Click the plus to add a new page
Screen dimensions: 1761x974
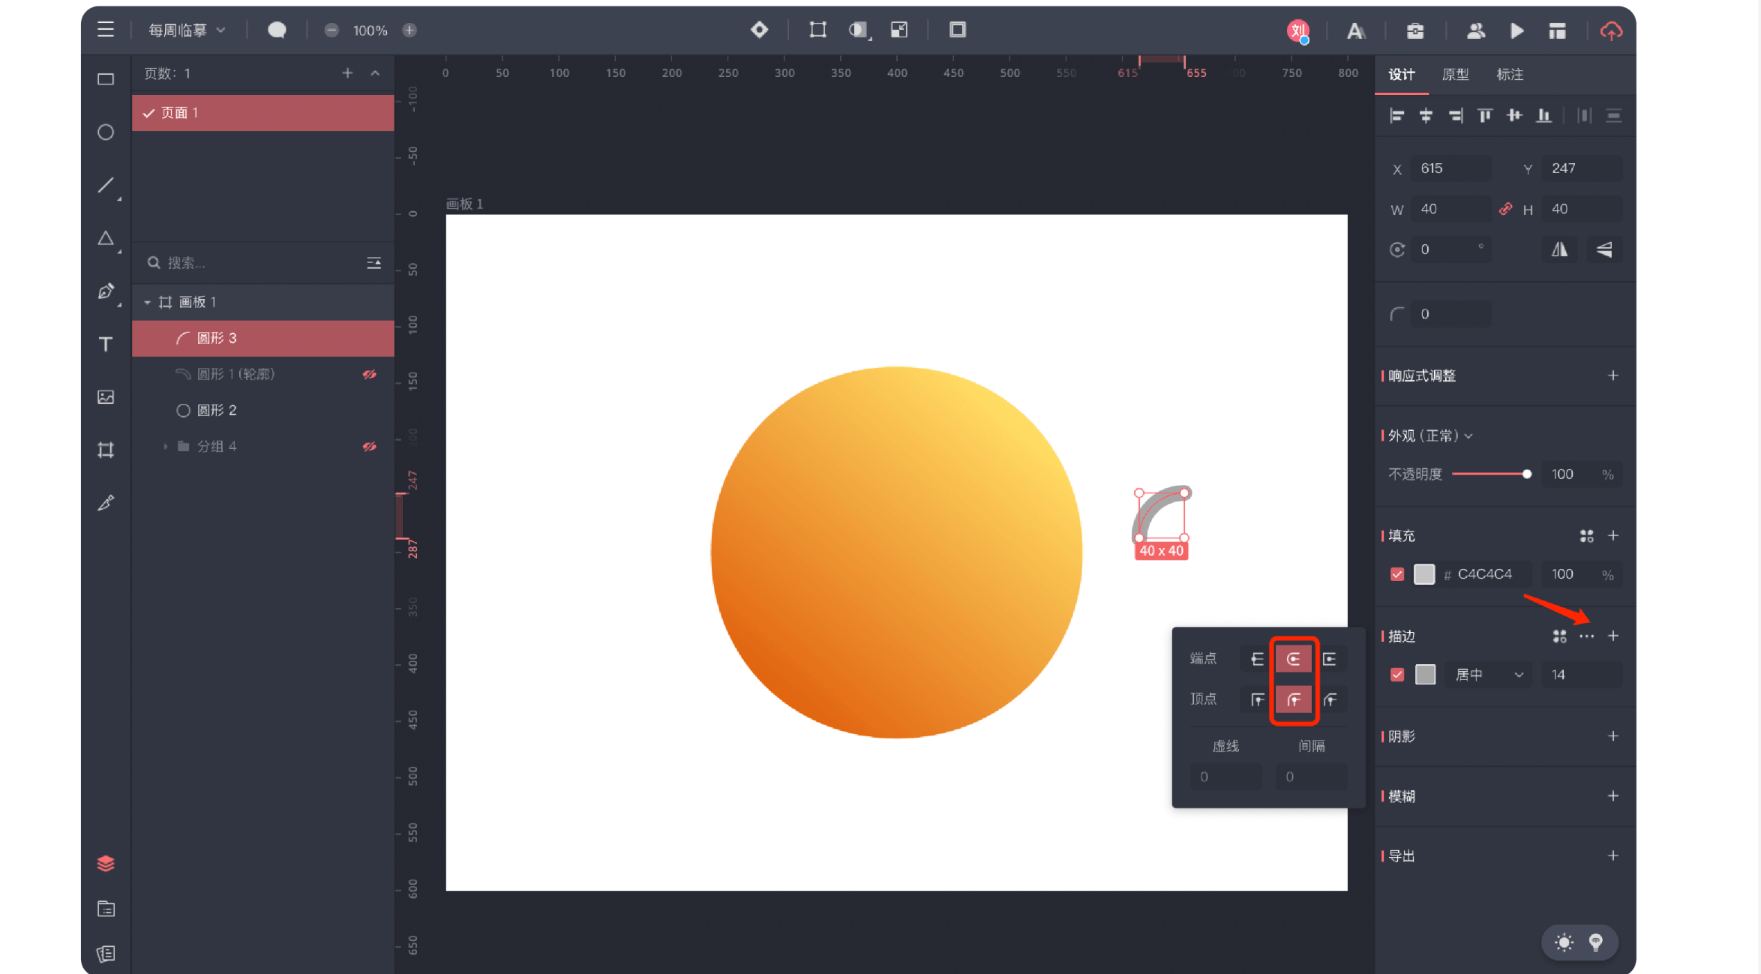point(347,72)
